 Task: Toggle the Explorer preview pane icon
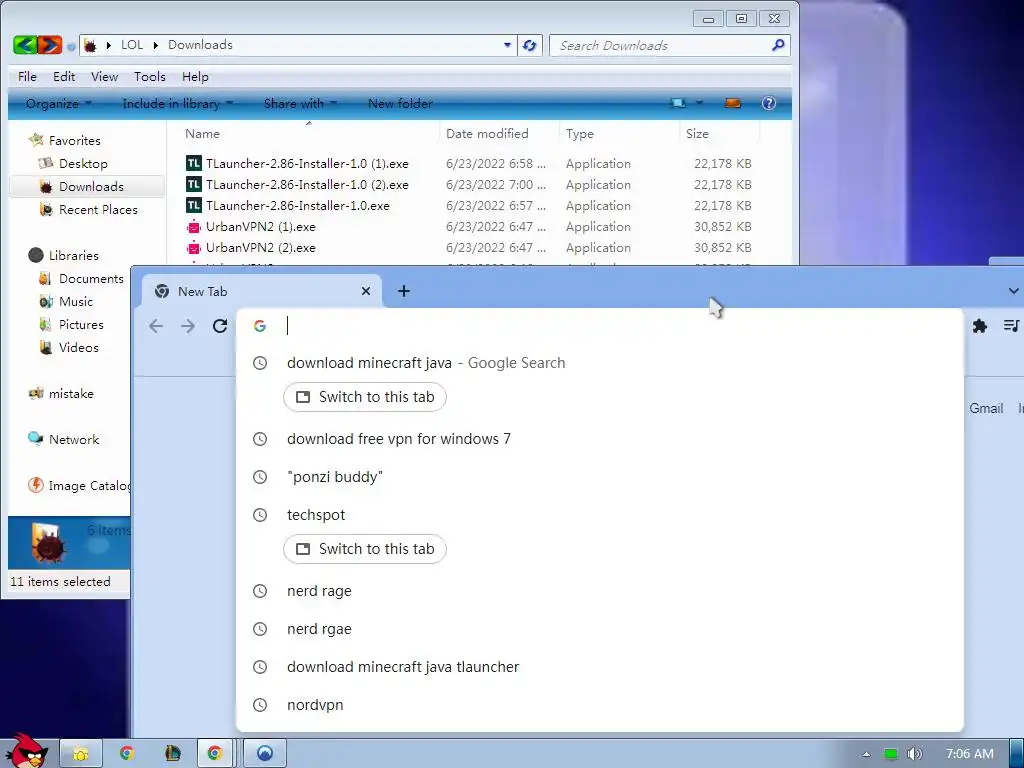pos(733,103)
